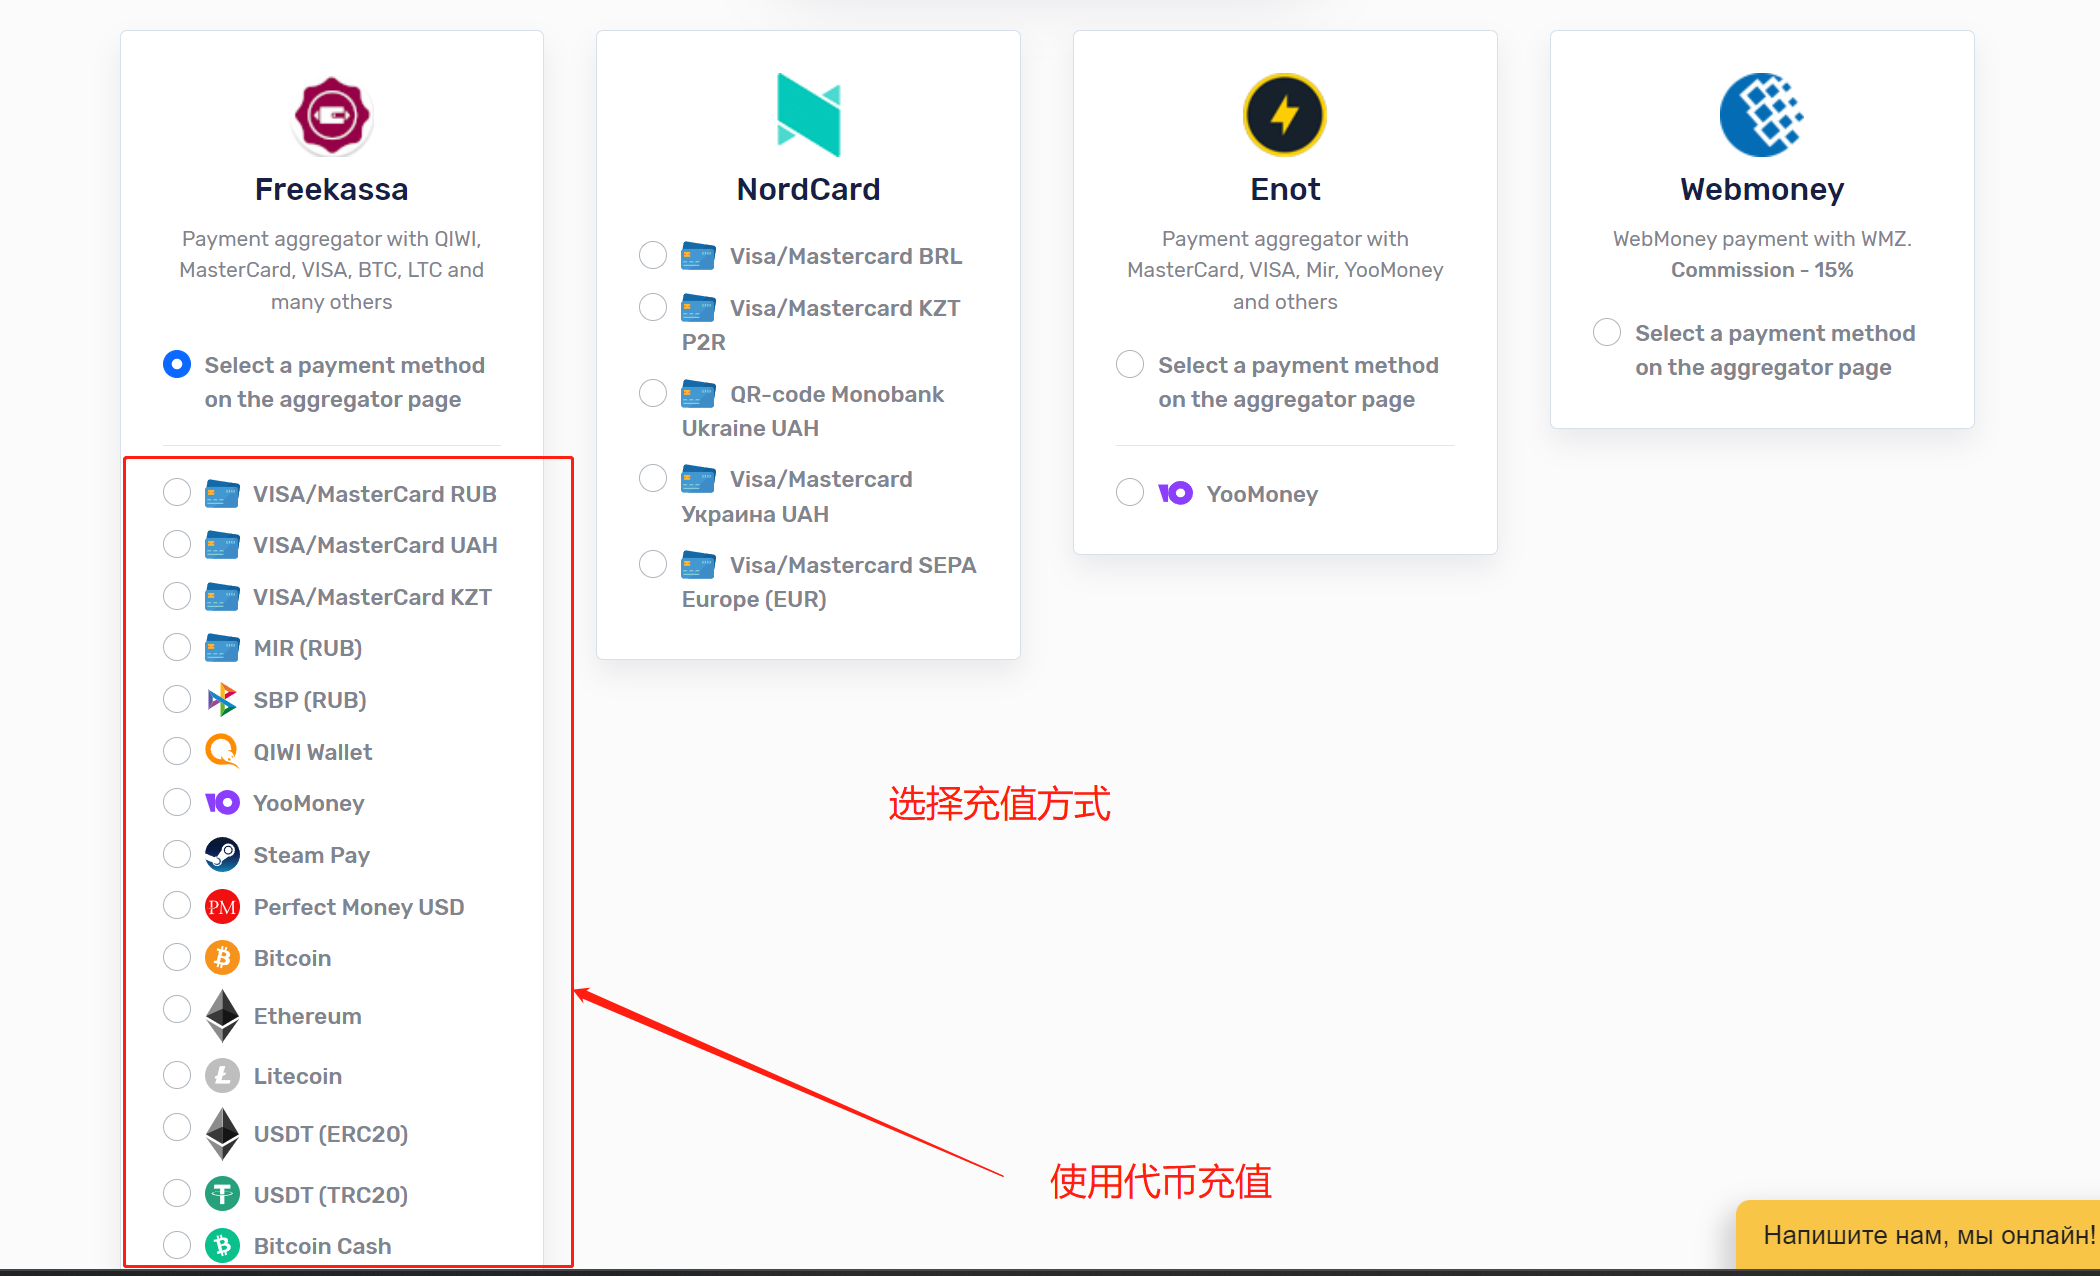Screen dimensions: 2100x1276
Task: Select the MIR (RUB) radio button
Action: (x=177, y=647)
